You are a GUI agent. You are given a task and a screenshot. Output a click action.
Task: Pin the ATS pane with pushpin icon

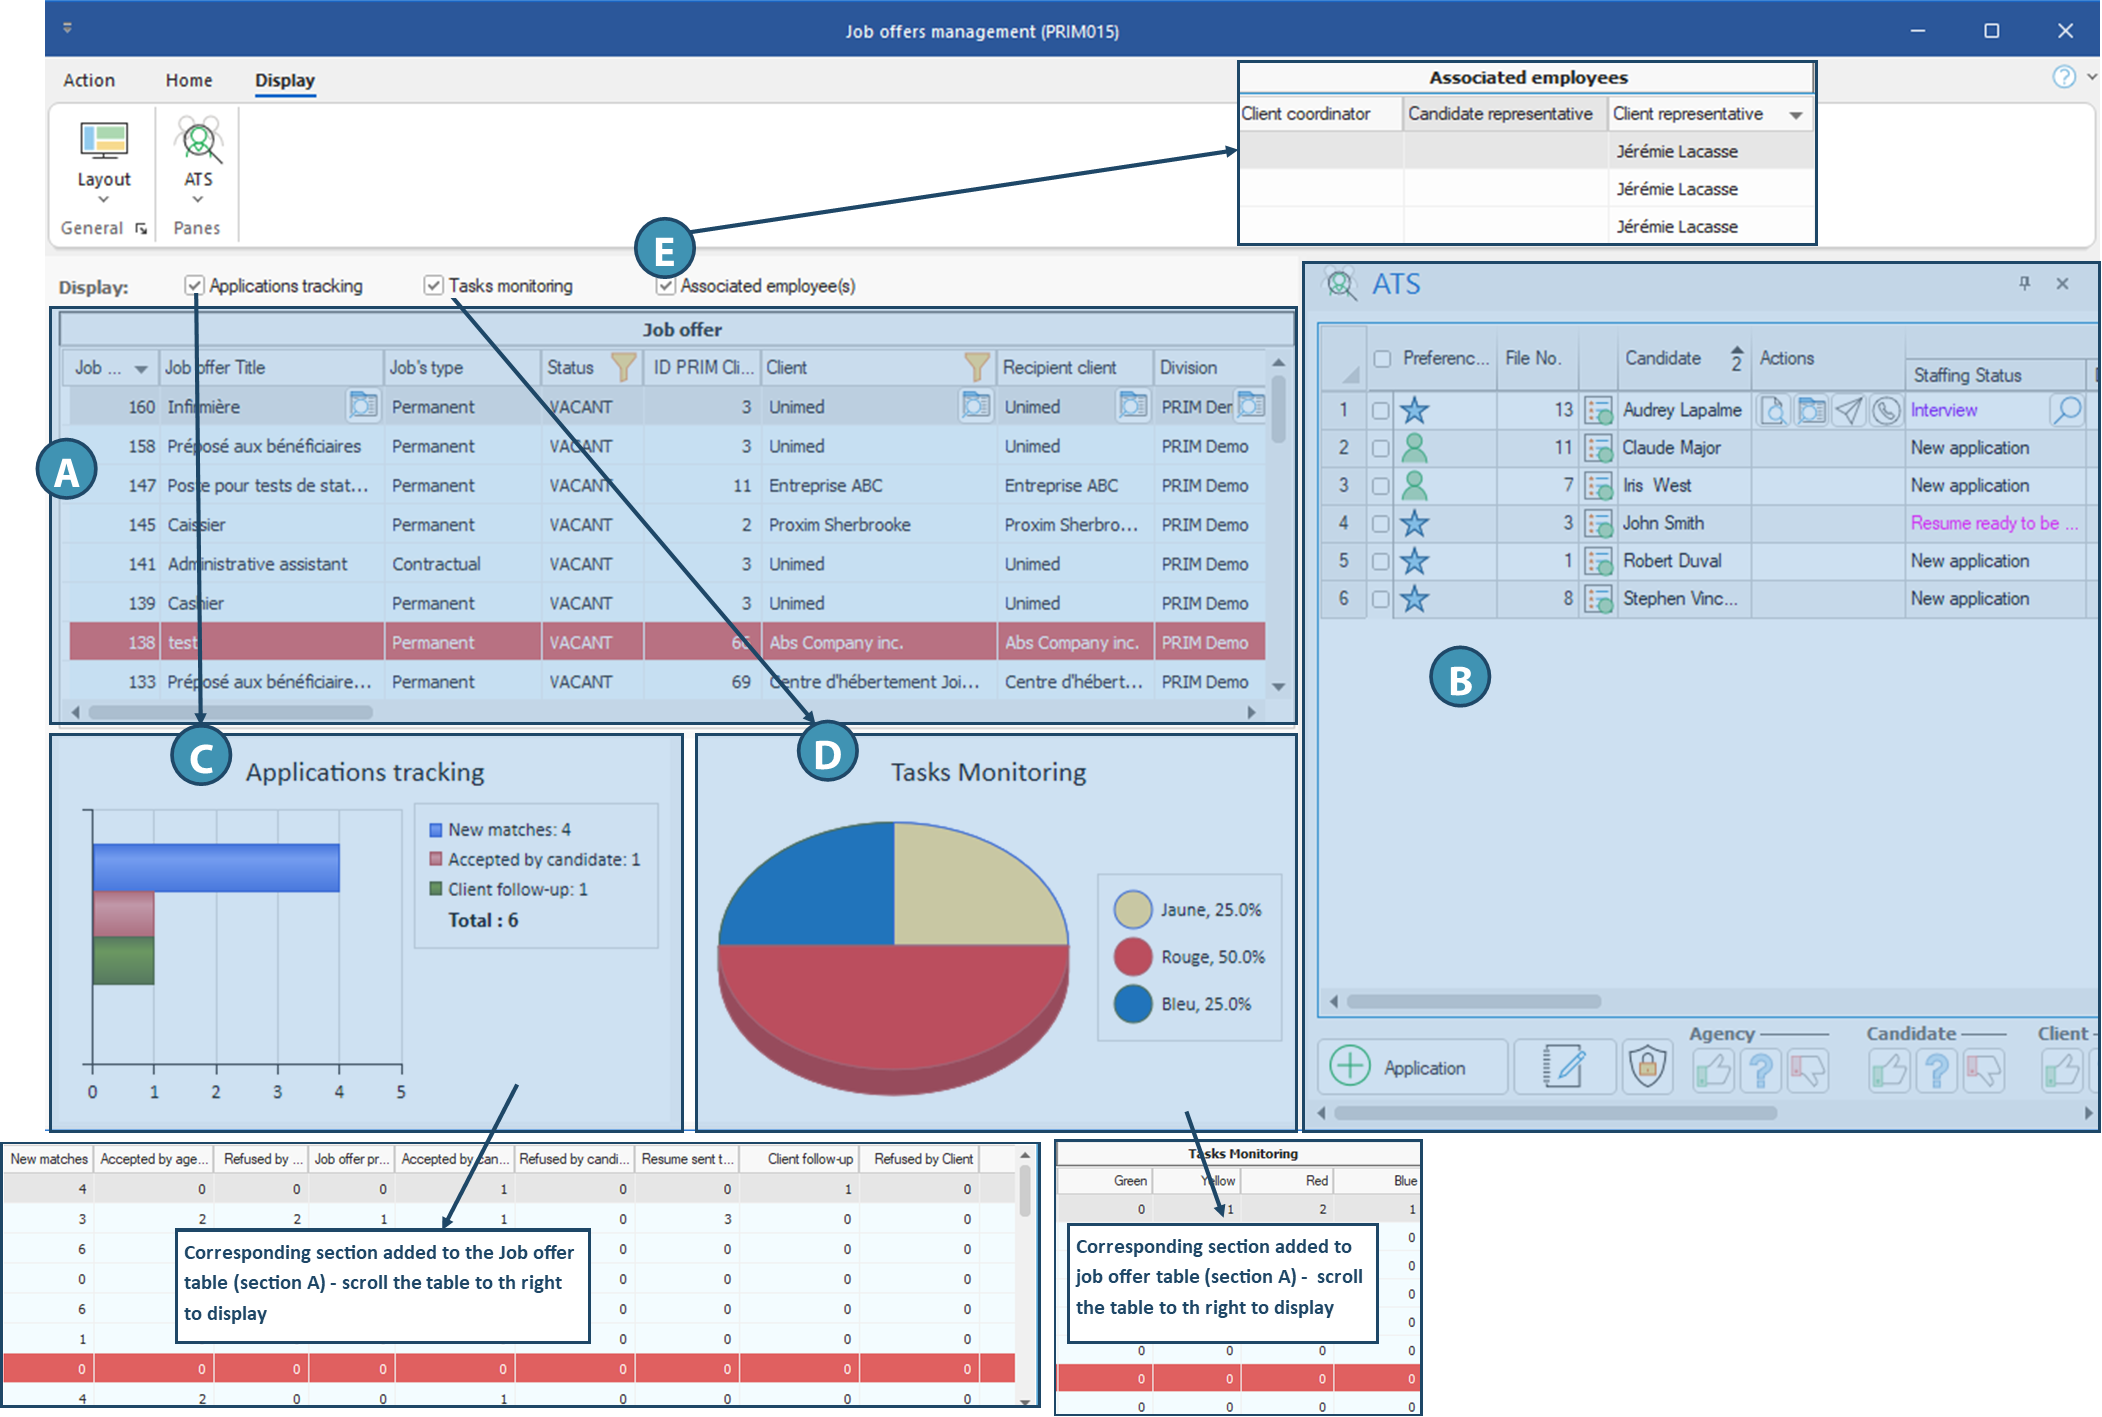(2024, 284)
